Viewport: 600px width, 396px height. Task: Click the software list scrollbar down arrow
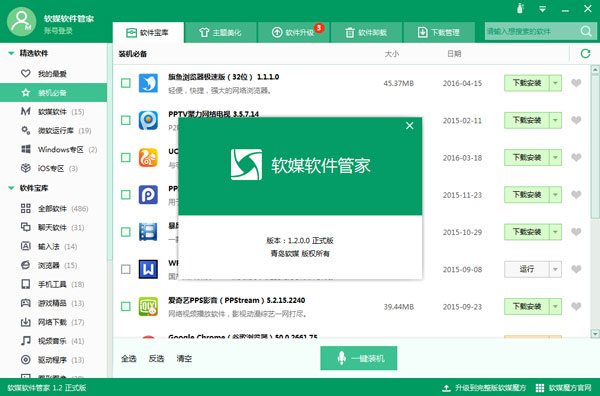[x=595, y=334]
